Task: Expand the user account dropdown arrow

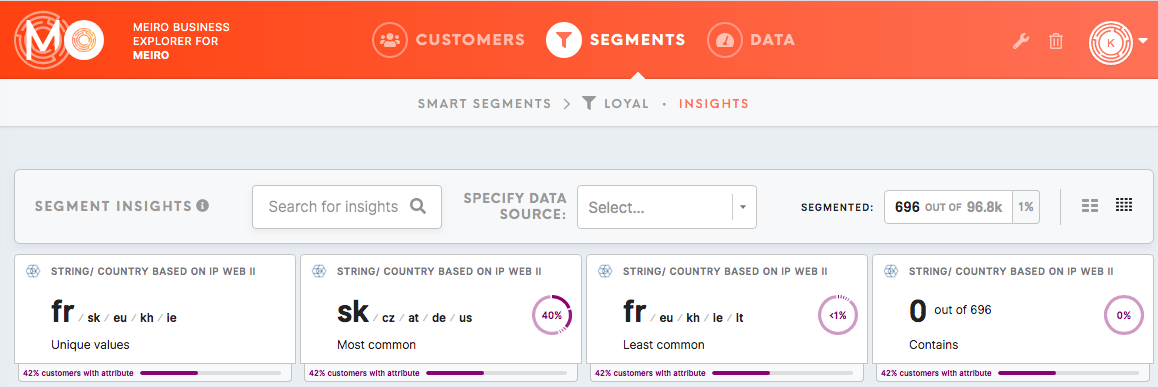Action: click(x=1143, y=41)
